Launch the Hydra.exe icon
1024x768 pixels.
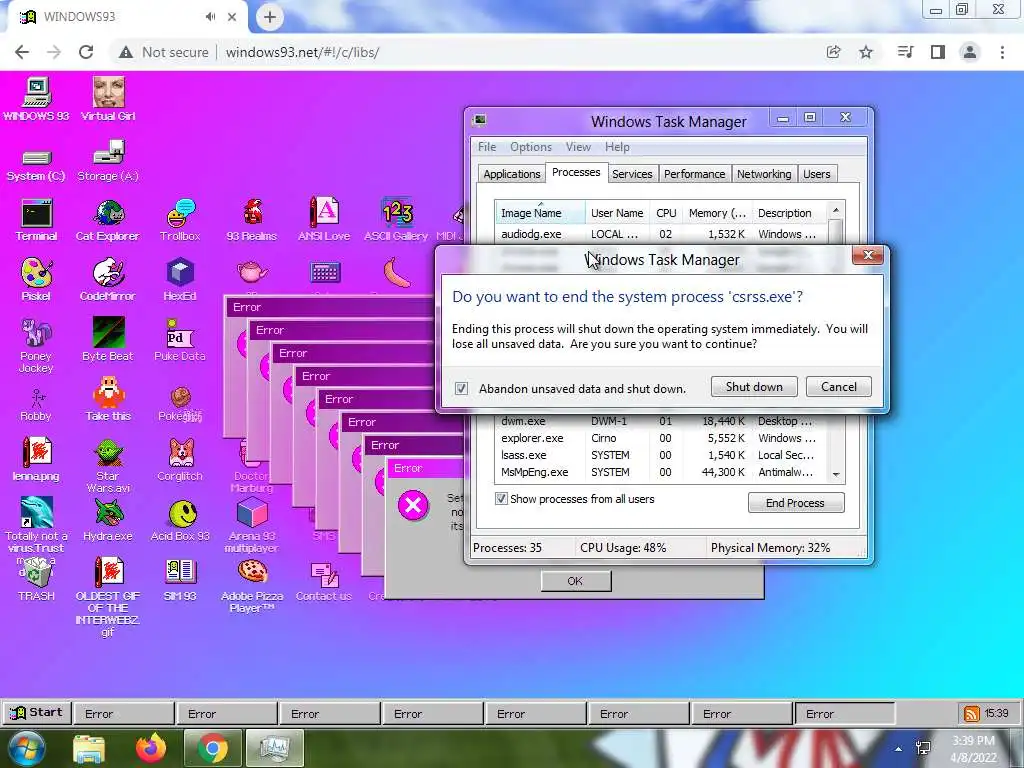point(108,520)
